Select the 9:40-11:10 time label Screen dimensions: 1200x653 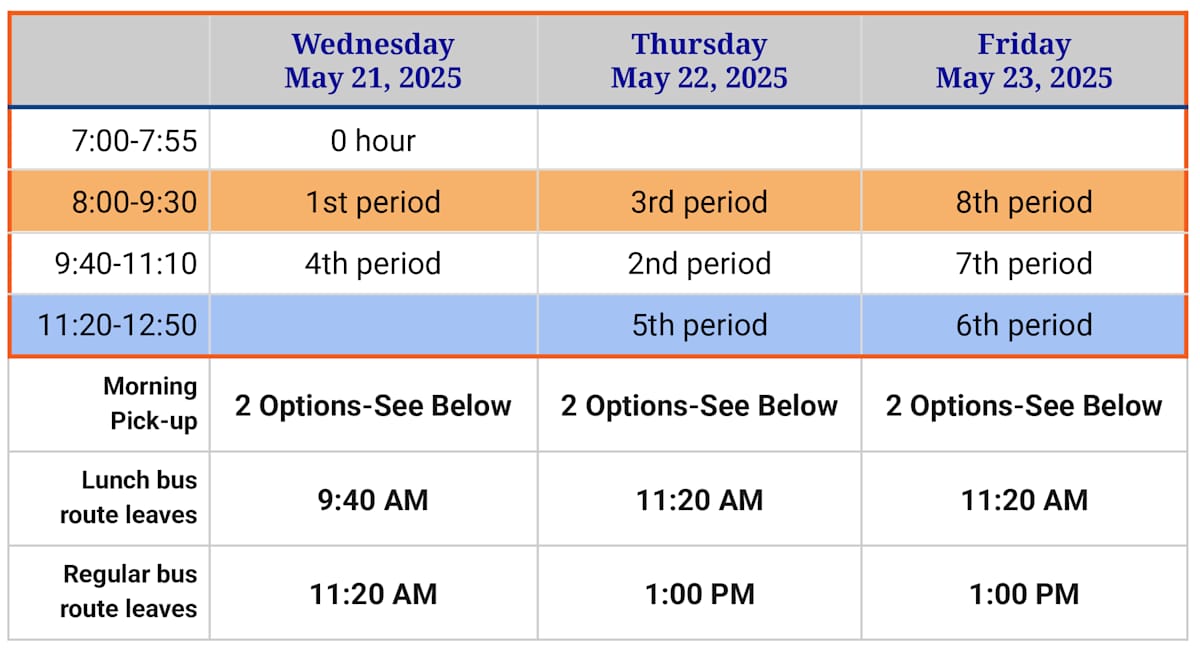tap(126, 264)
